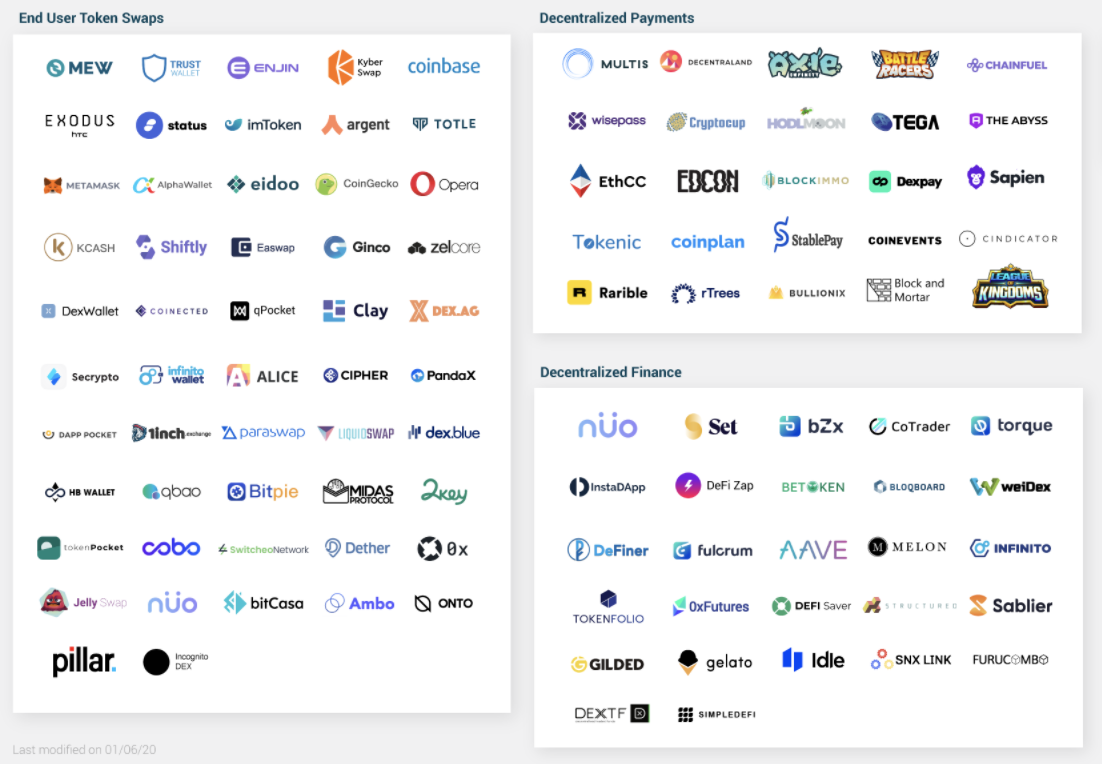The width and height of the screenshot is (1102, 764).
Task: Click the Set logo
Action: tap(711, 426)
